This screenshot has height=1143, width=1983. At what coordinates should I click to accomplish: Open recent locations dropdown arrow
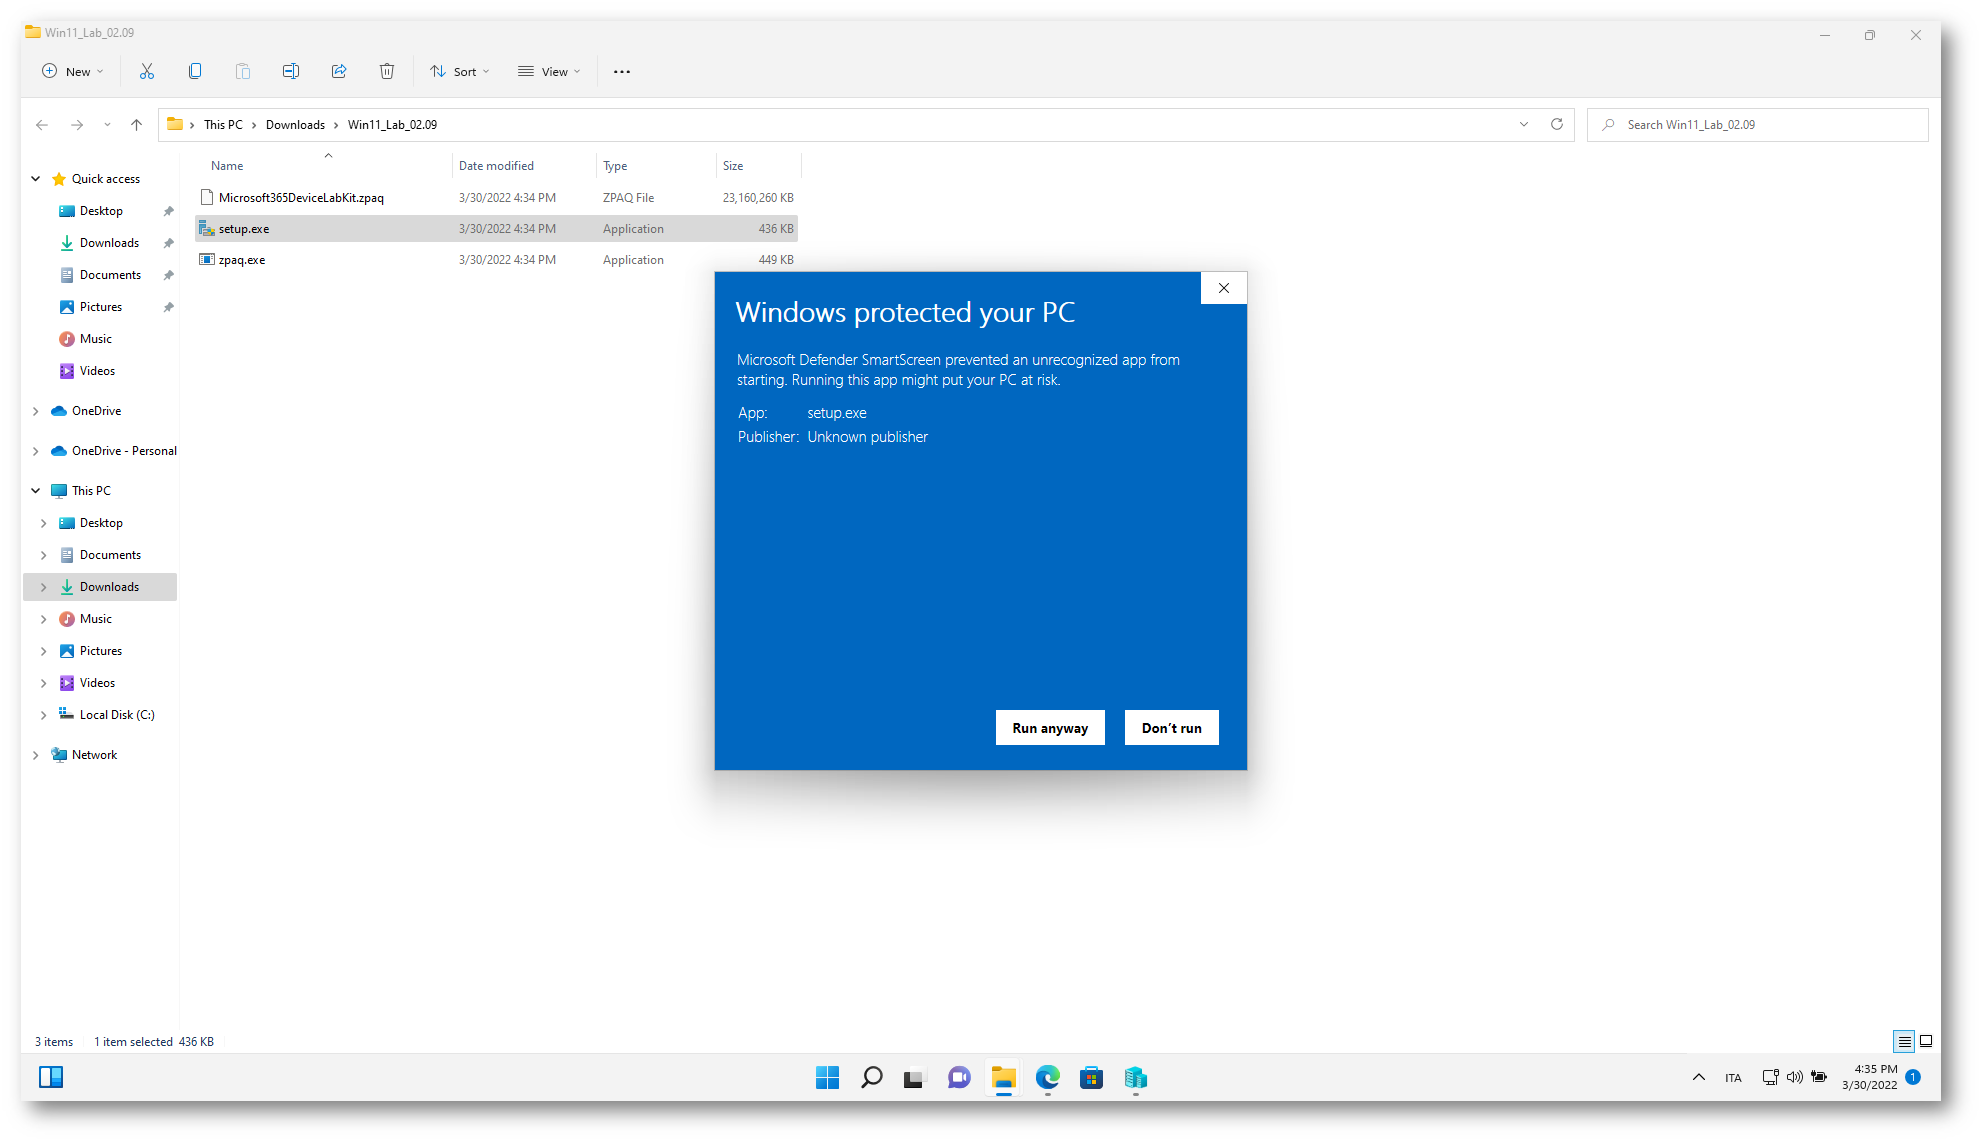[x=107, y=125]
